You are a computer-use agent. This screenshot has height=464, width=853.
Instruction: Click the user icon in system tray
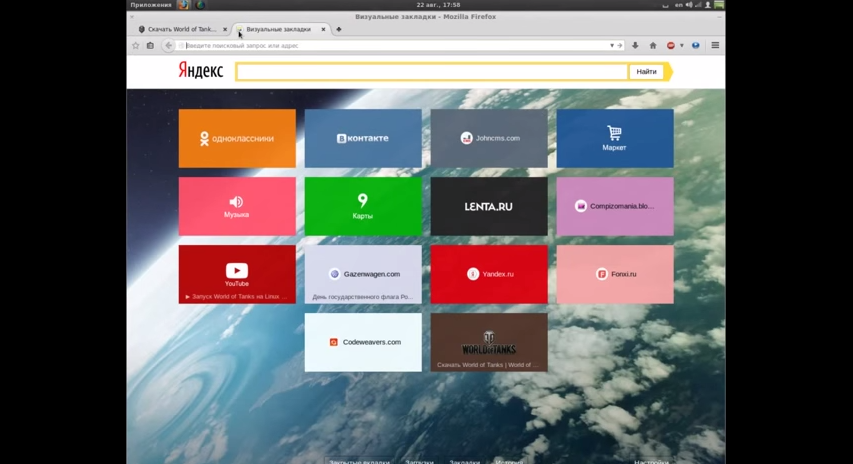click(x=708, y=5)
